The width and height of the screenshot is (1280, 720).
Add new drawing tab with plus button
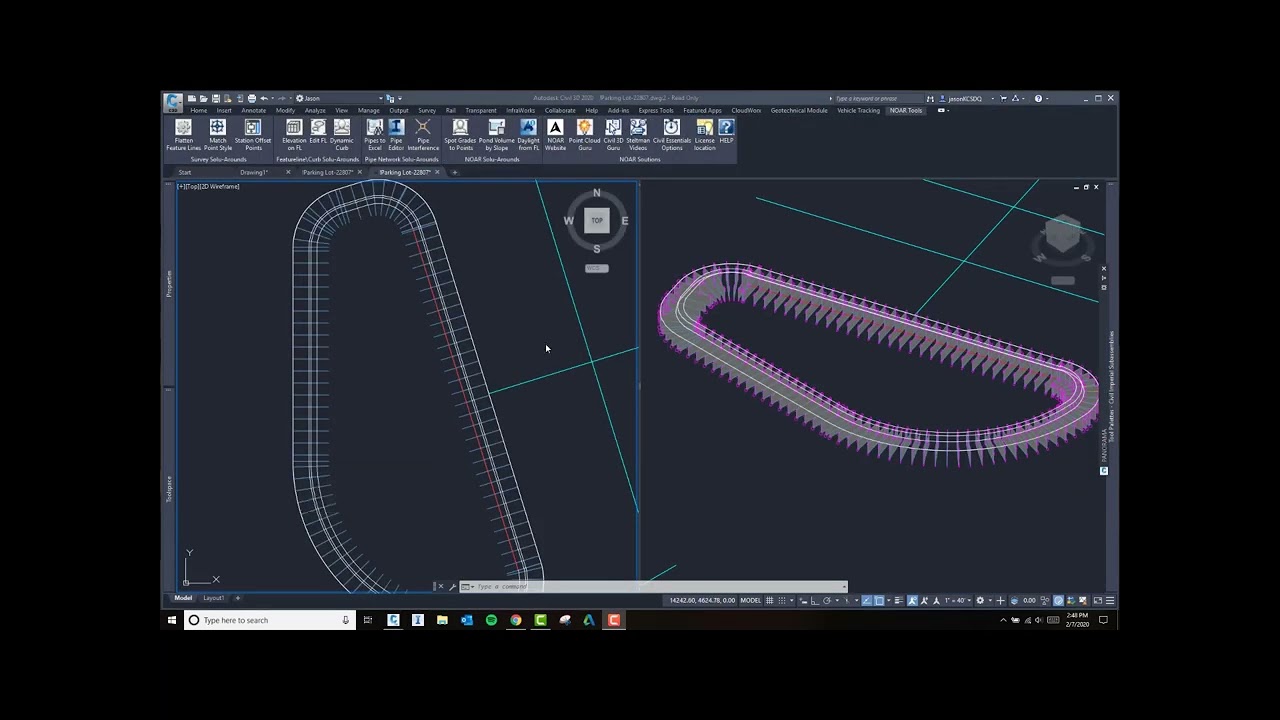455,172
